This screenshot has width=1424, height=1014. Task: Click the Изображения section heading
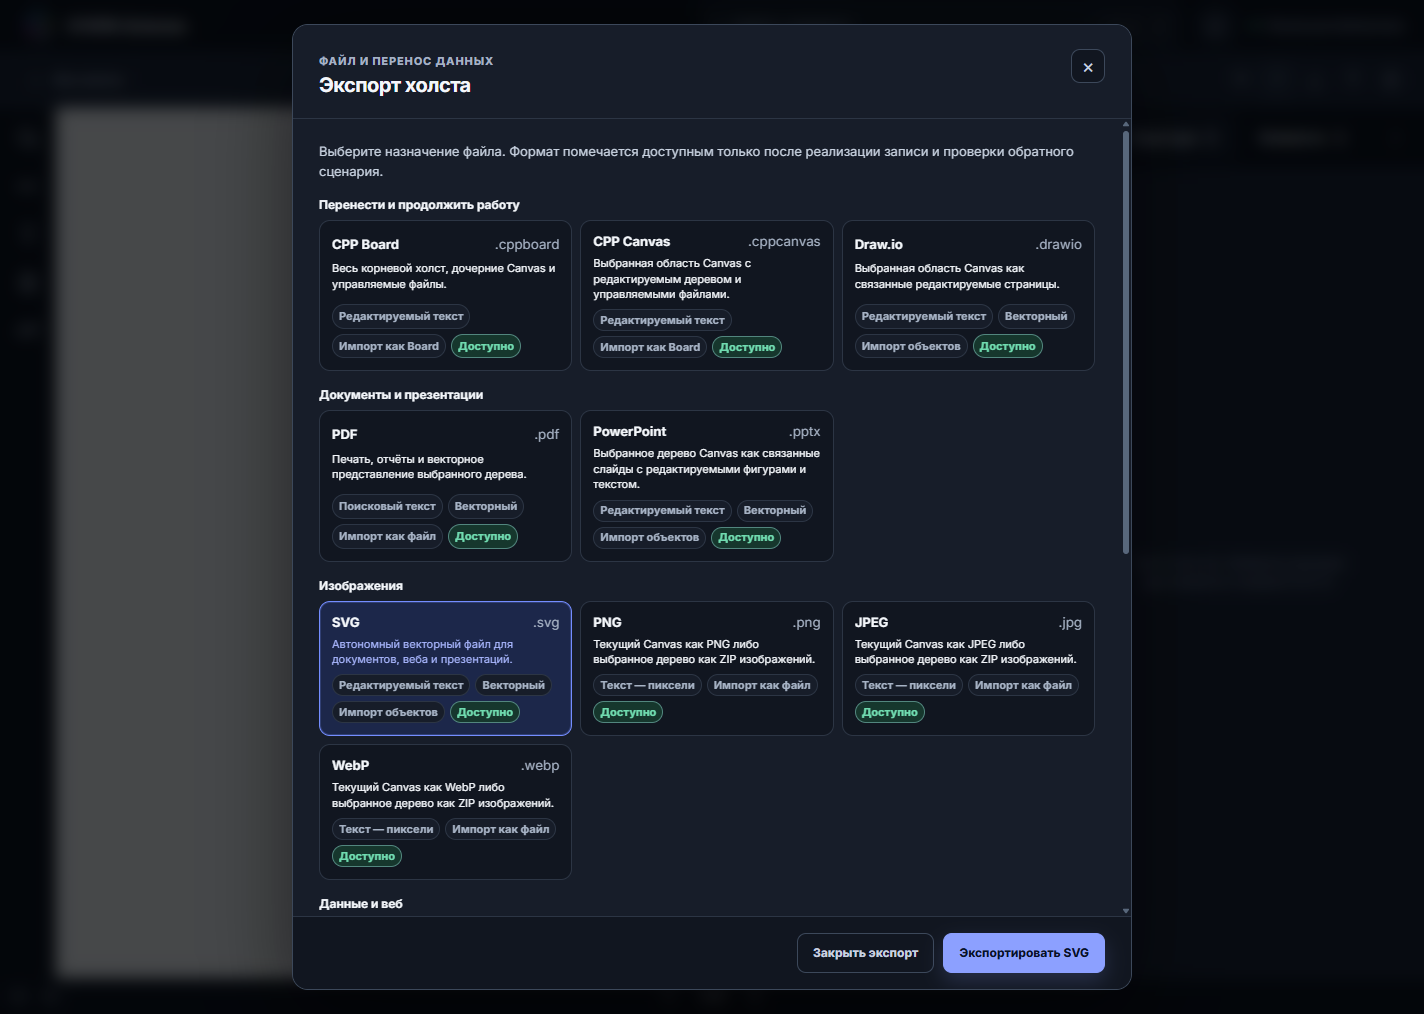[361, 586]
